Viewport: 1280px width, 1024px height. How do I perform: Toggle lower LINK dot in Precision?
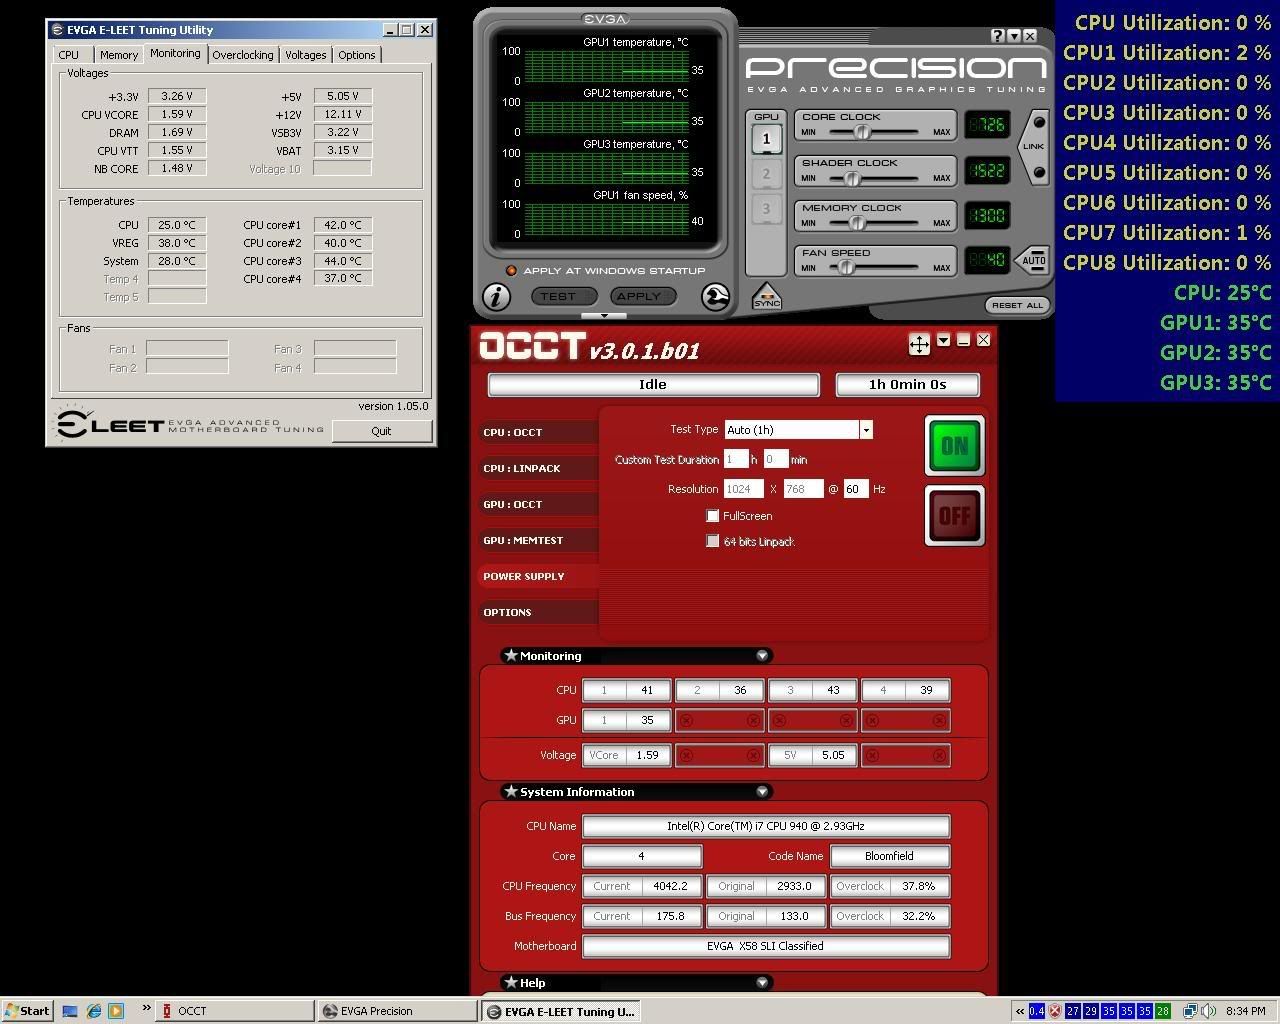(x=1039, y=172)
